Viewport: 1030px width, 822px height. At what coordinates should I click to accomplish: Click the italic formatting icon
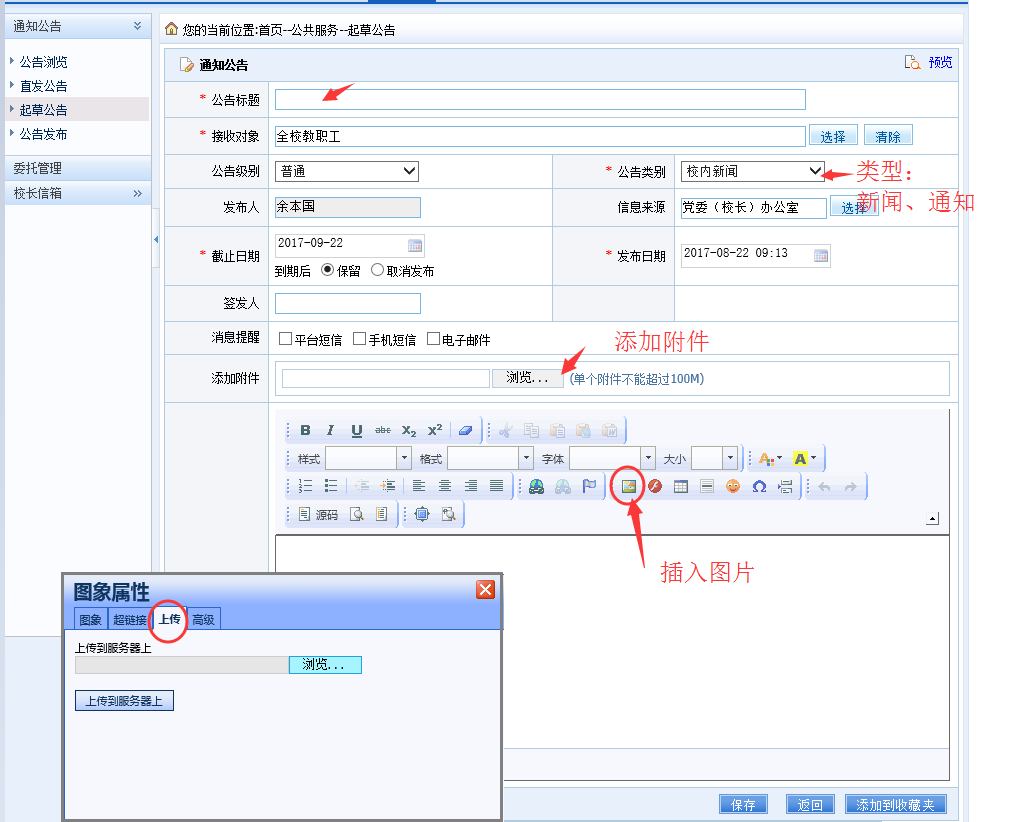click(331, 430)
